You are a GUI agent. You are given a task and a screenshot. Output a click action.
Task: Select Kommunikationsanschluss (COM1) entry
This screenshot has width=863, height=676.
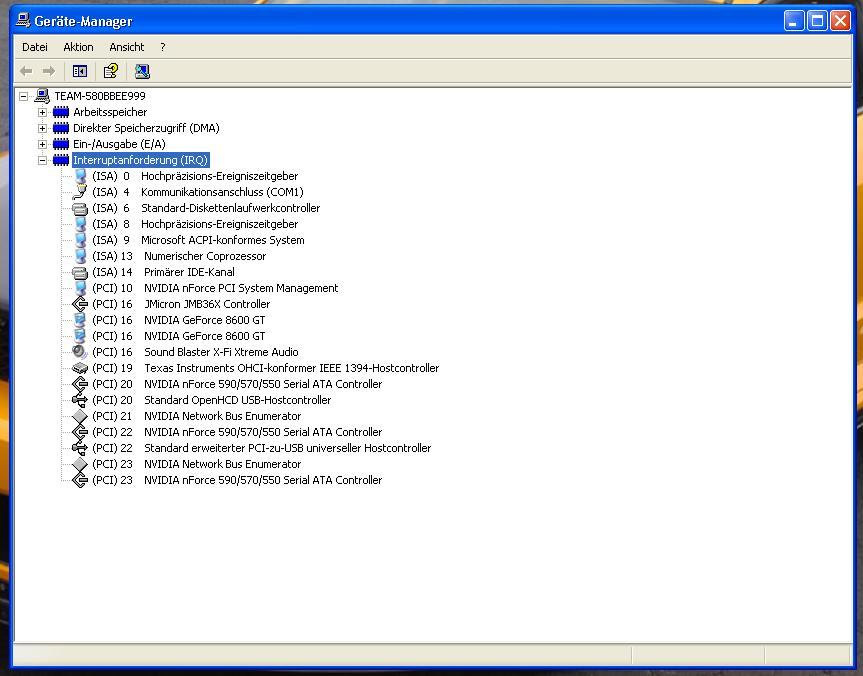point(198,192)
